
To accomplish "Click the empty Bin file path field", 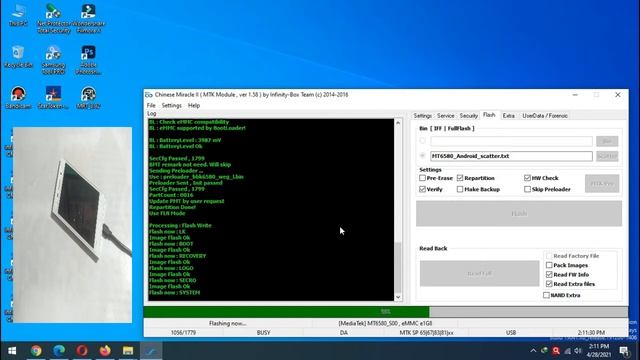I will point(511,141).
